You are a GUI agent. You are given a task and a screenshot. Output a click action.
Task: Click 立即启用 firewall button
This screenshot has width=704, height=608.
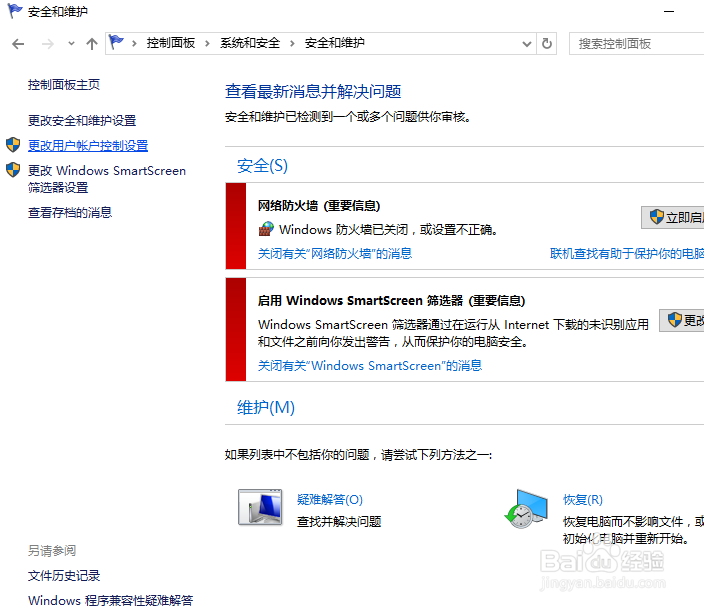point(673,217)
